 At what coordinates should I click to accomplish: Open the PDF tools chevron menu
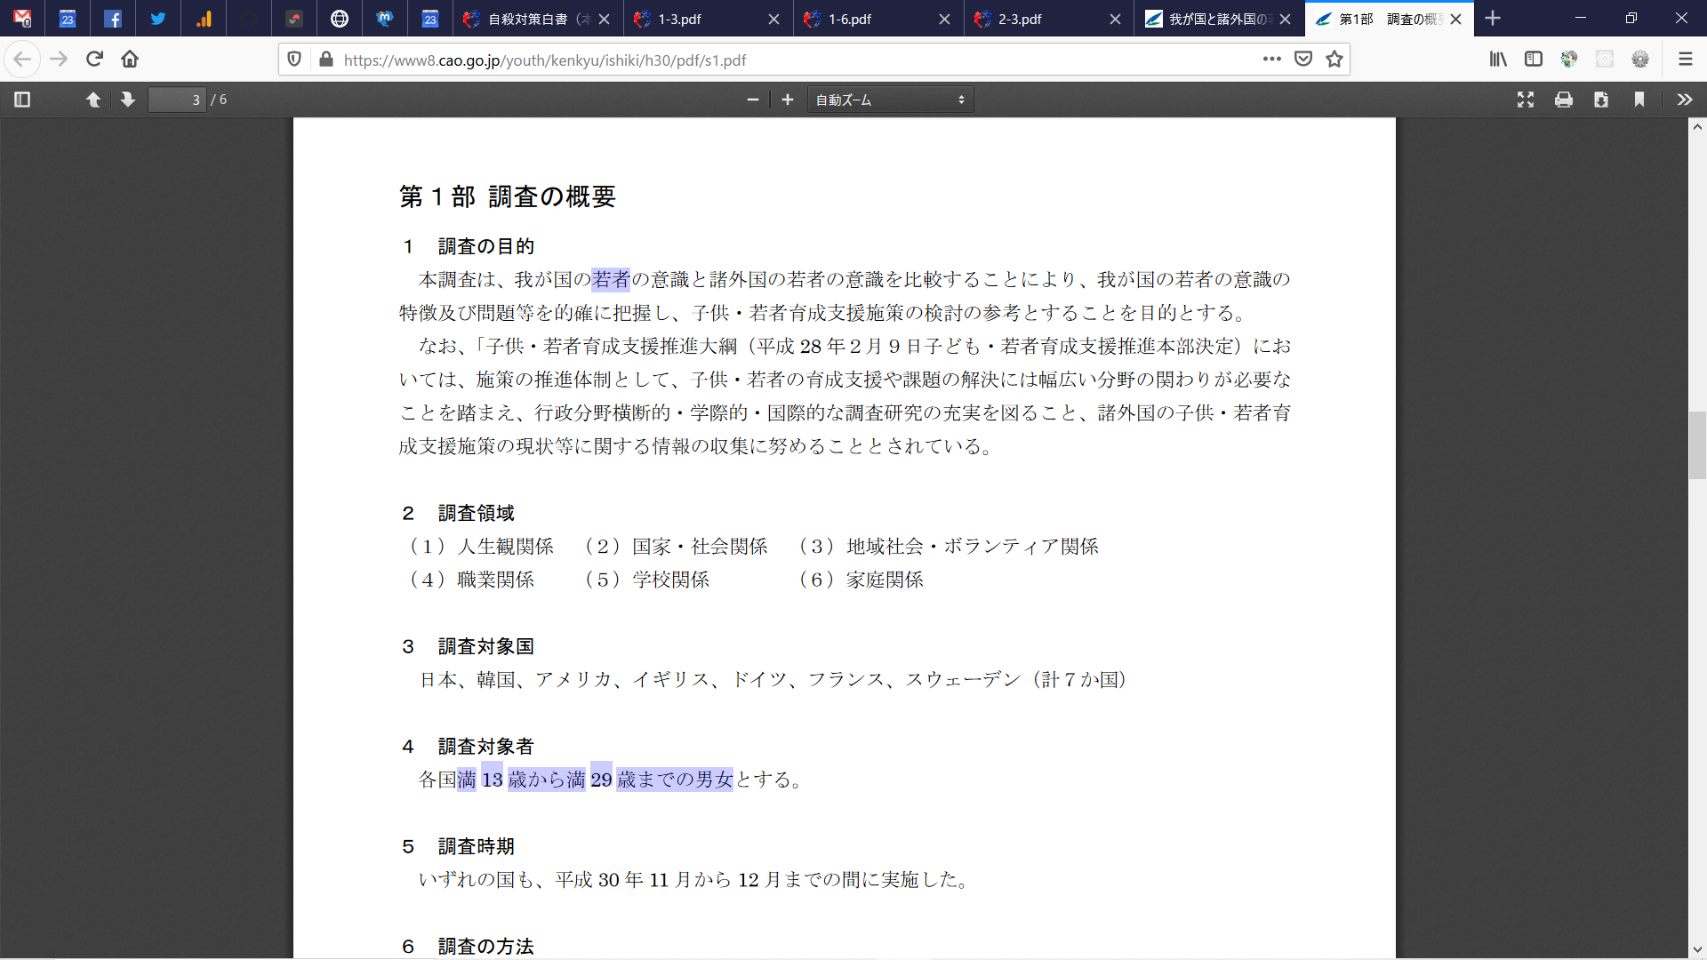pyautogui.click(x=1684, y=100)
